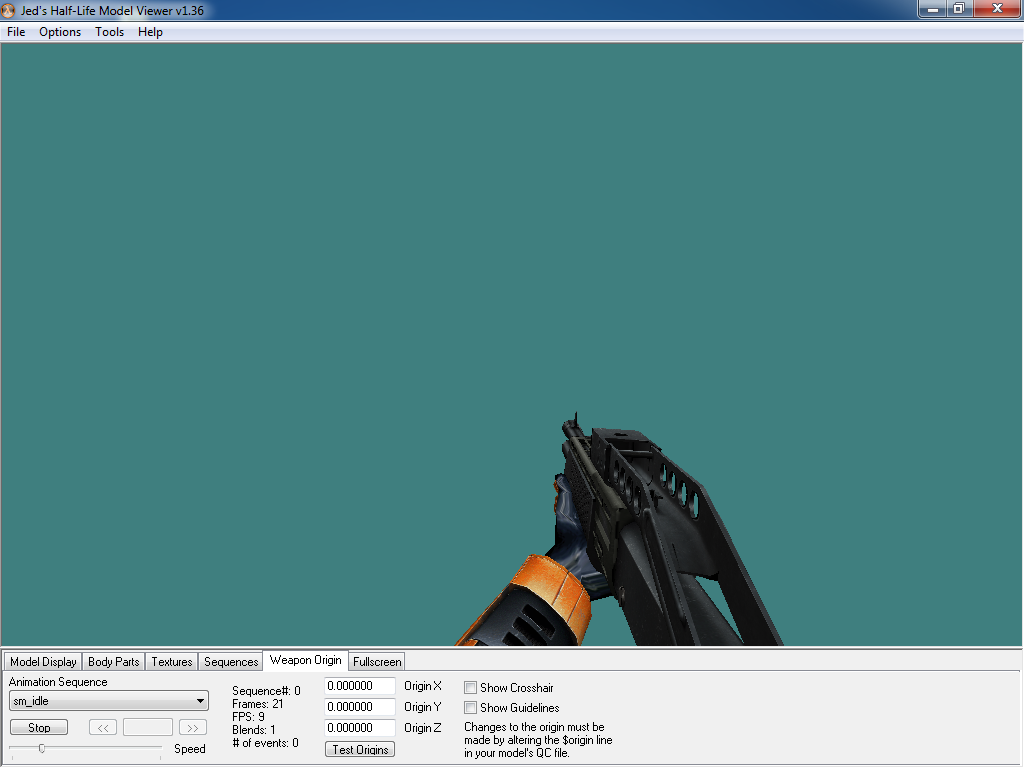Switch to the Model Display tab

coord(43,662)
